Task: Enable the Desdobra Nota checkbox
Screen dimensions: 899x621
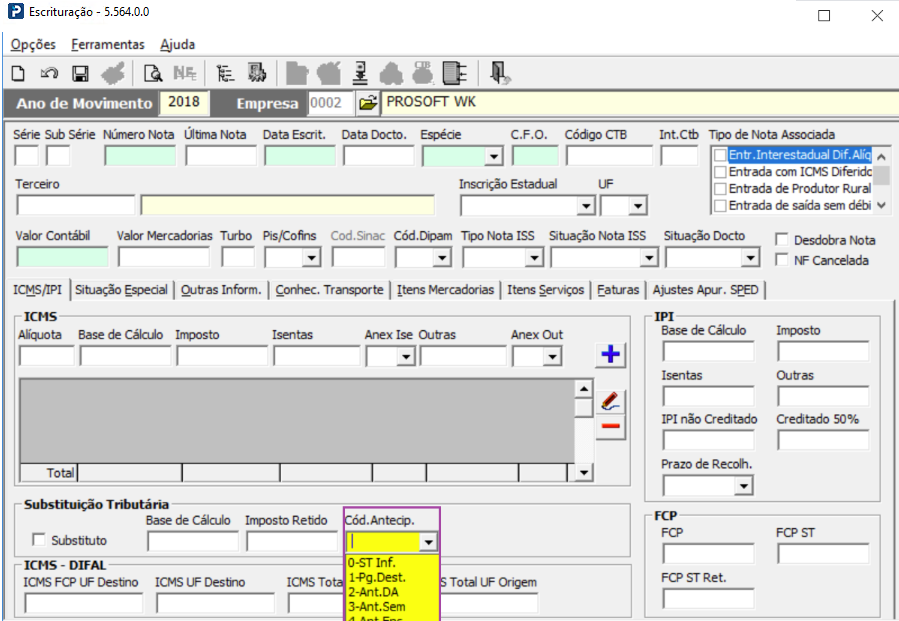Action: click(x=783, y=240)
